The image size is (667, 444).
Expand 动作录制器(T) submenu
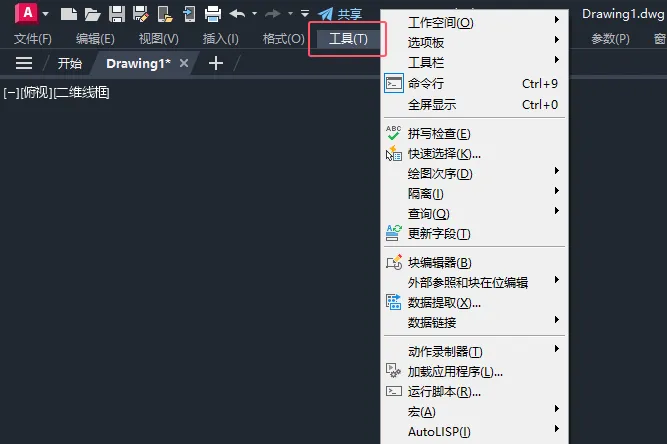tap(474, 352)
